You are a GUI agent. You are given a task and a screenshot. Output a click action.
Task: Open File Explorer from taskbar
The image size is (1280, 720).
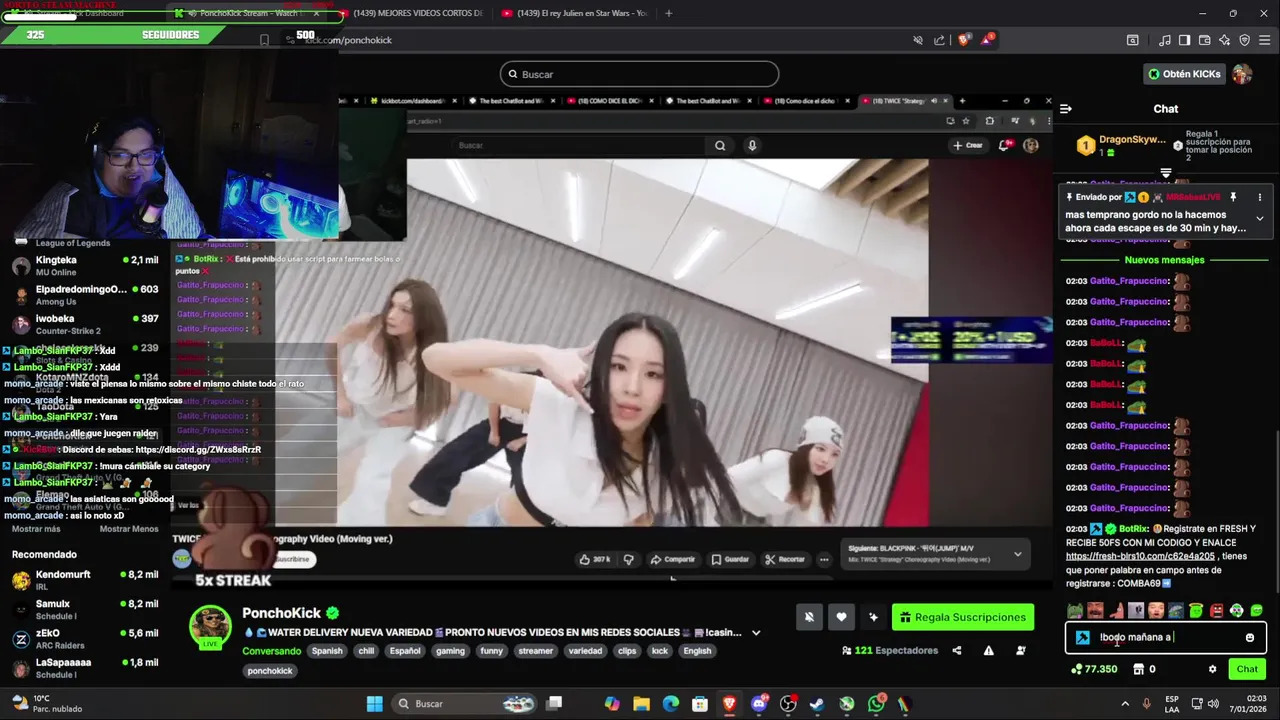[x=641, y=703]
